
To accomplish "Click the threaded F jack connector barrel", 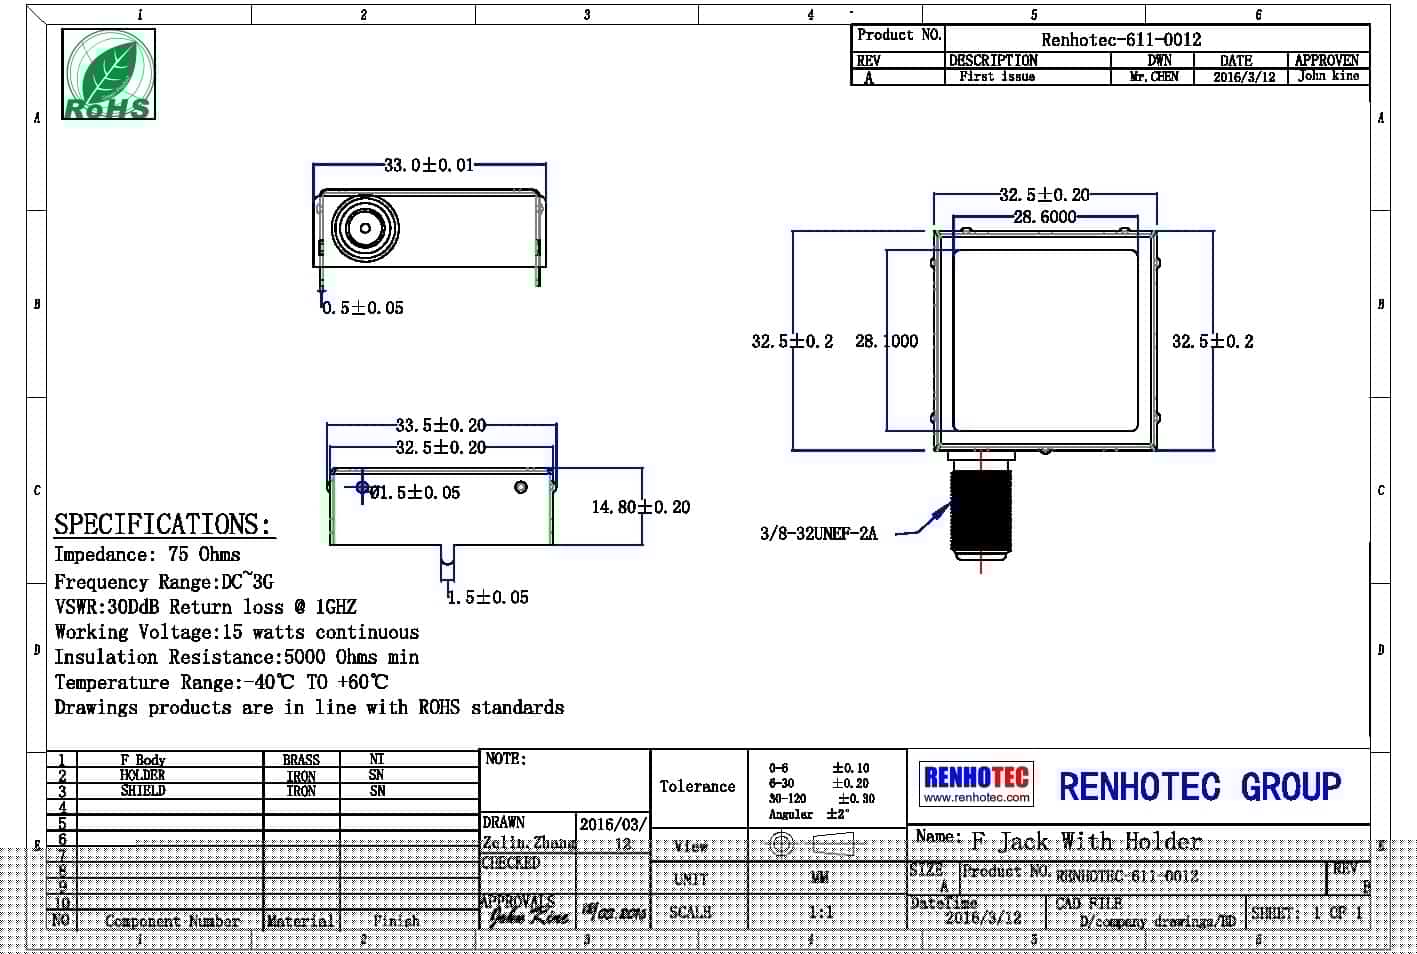I will point(981,510).
